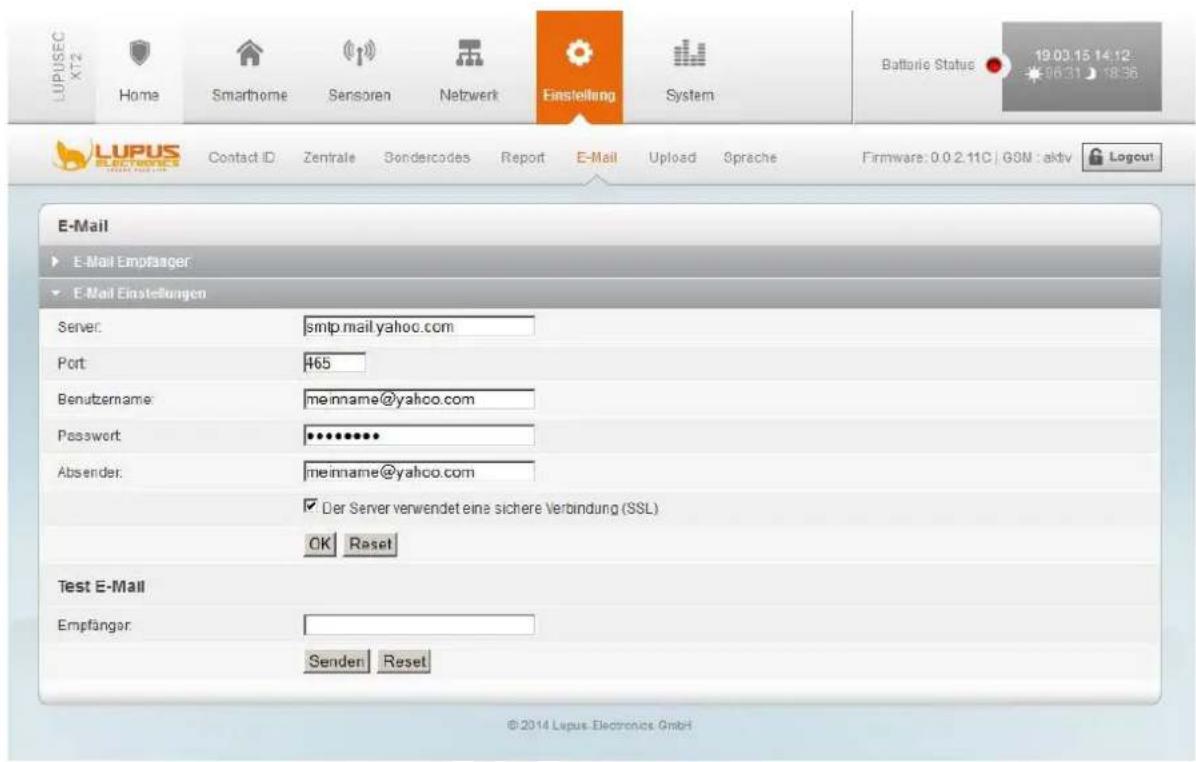Click the SSL checkbox label text
The image size is (1196, 762).
[490, 508]
